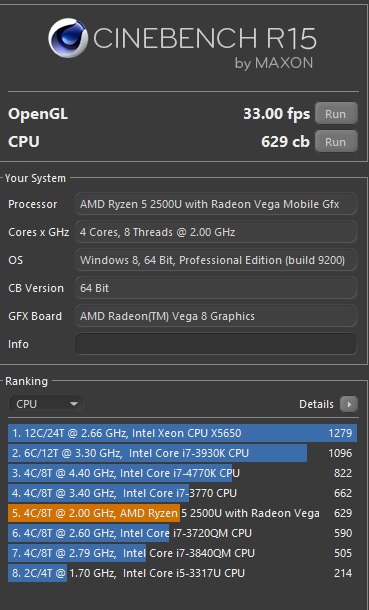
Task: Select the Core i7-3720QM ranking entry
Action: pyautogui.click(x=182, y=533)
